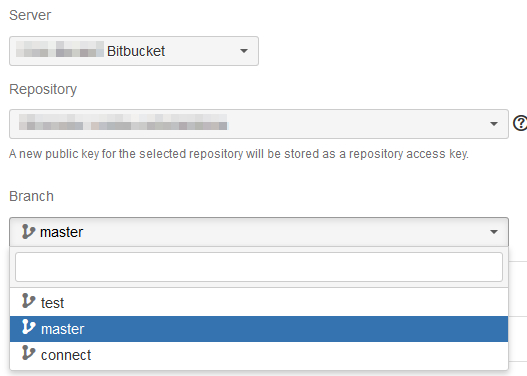Viewport: 527px width, 376px height.
Task: Click the help question mark icon
Action: 520,123
